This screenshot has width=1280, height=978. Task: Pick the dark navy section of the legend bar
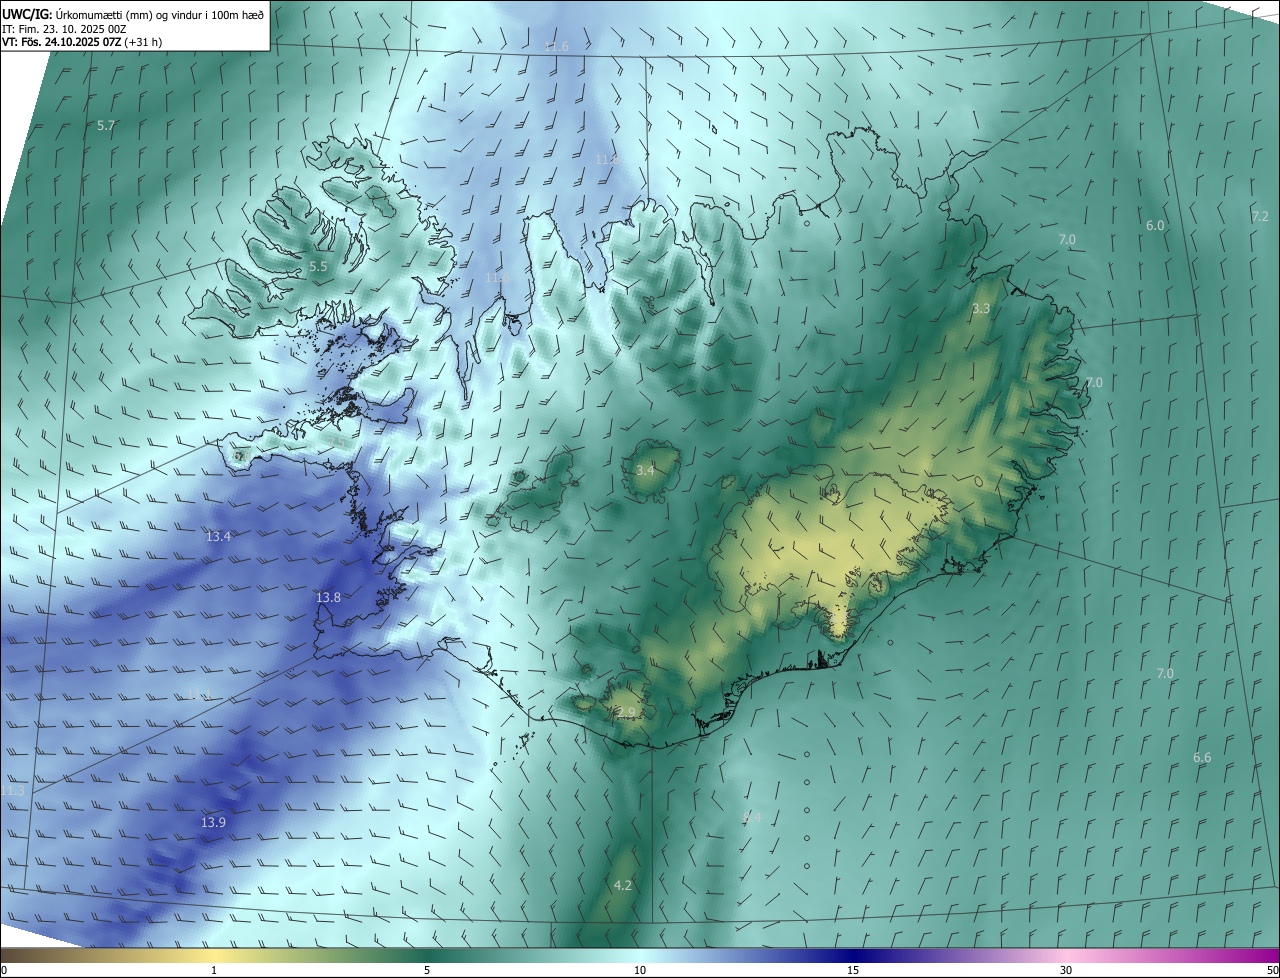(x=853, y=955)
